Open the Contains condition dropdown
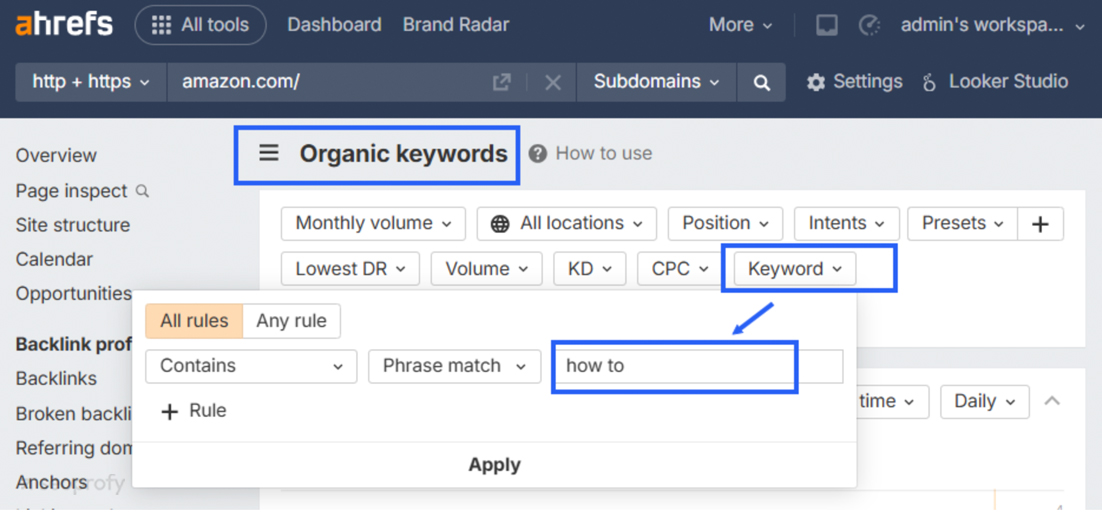 252,366
